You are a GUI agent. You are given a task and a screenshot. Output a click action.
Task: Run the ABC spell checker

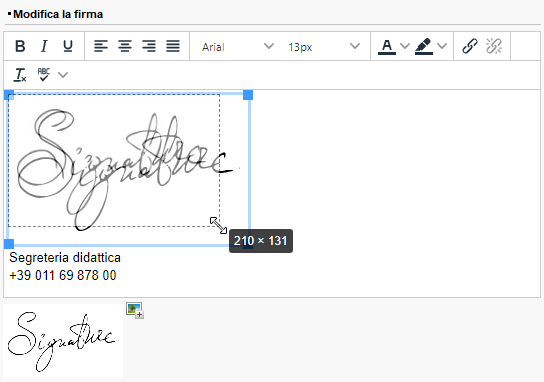[44, 75]
